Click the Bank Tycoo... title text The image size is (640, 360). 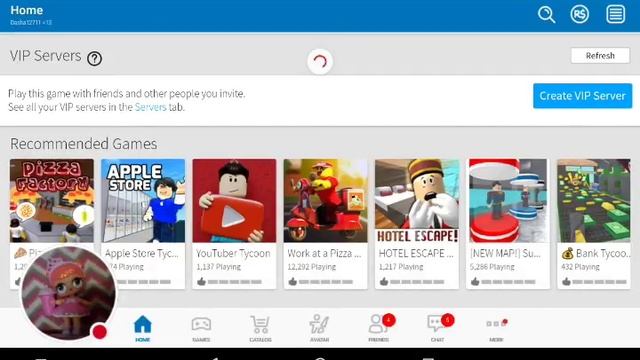[x=603, y=253]
